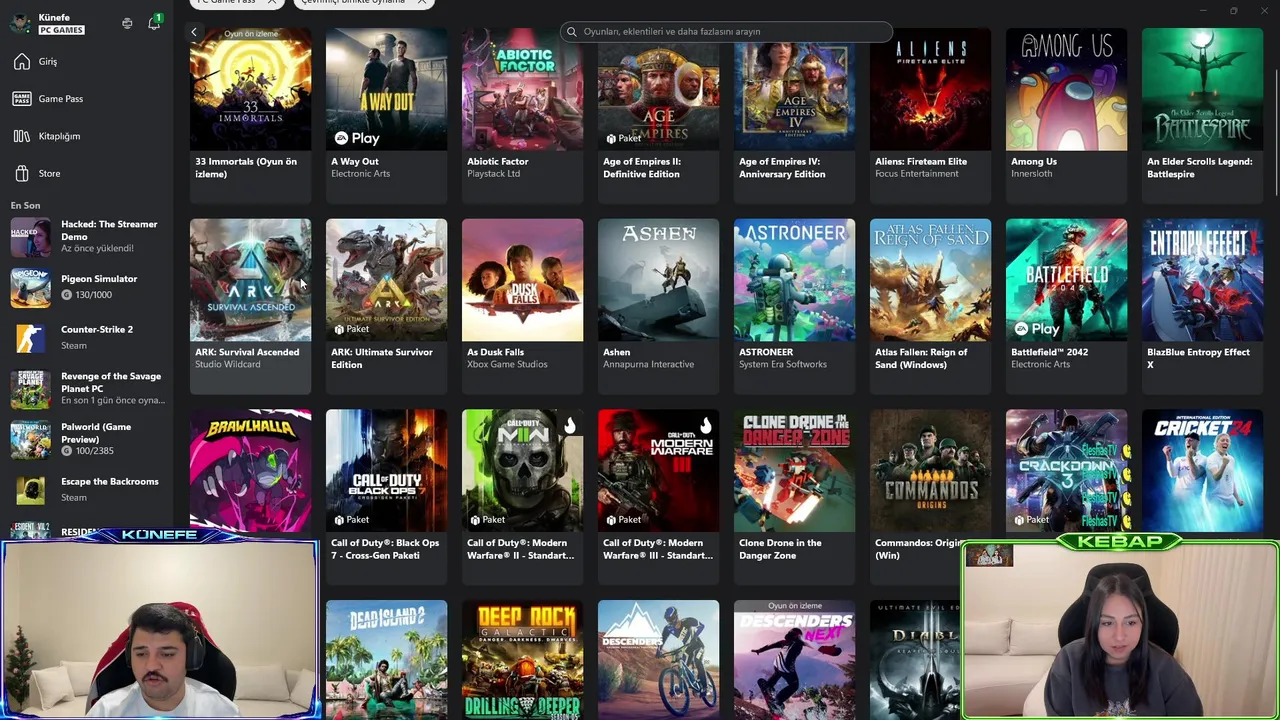Open the notifications bell icon
Viewport: 1280px width, 720px height.
point(154,23)
